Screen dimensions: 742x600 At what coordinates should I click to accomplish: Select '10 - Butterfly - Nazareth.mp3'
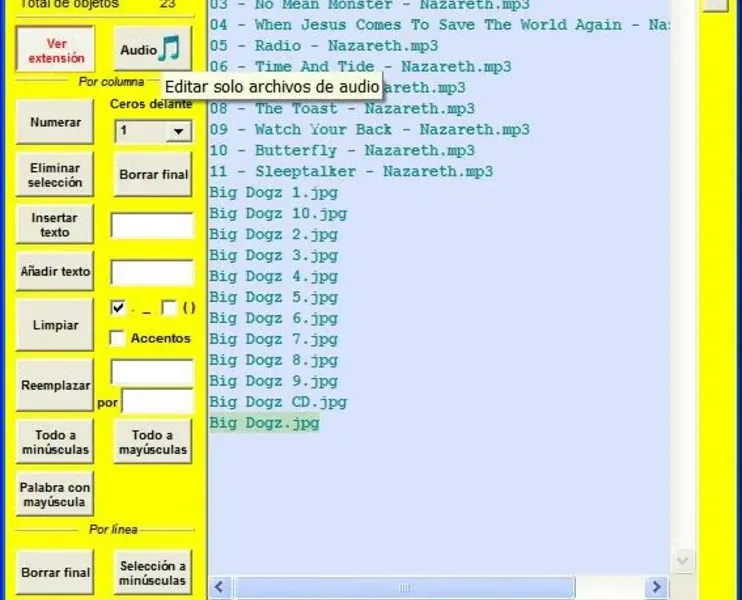click(x=342, y=150)
